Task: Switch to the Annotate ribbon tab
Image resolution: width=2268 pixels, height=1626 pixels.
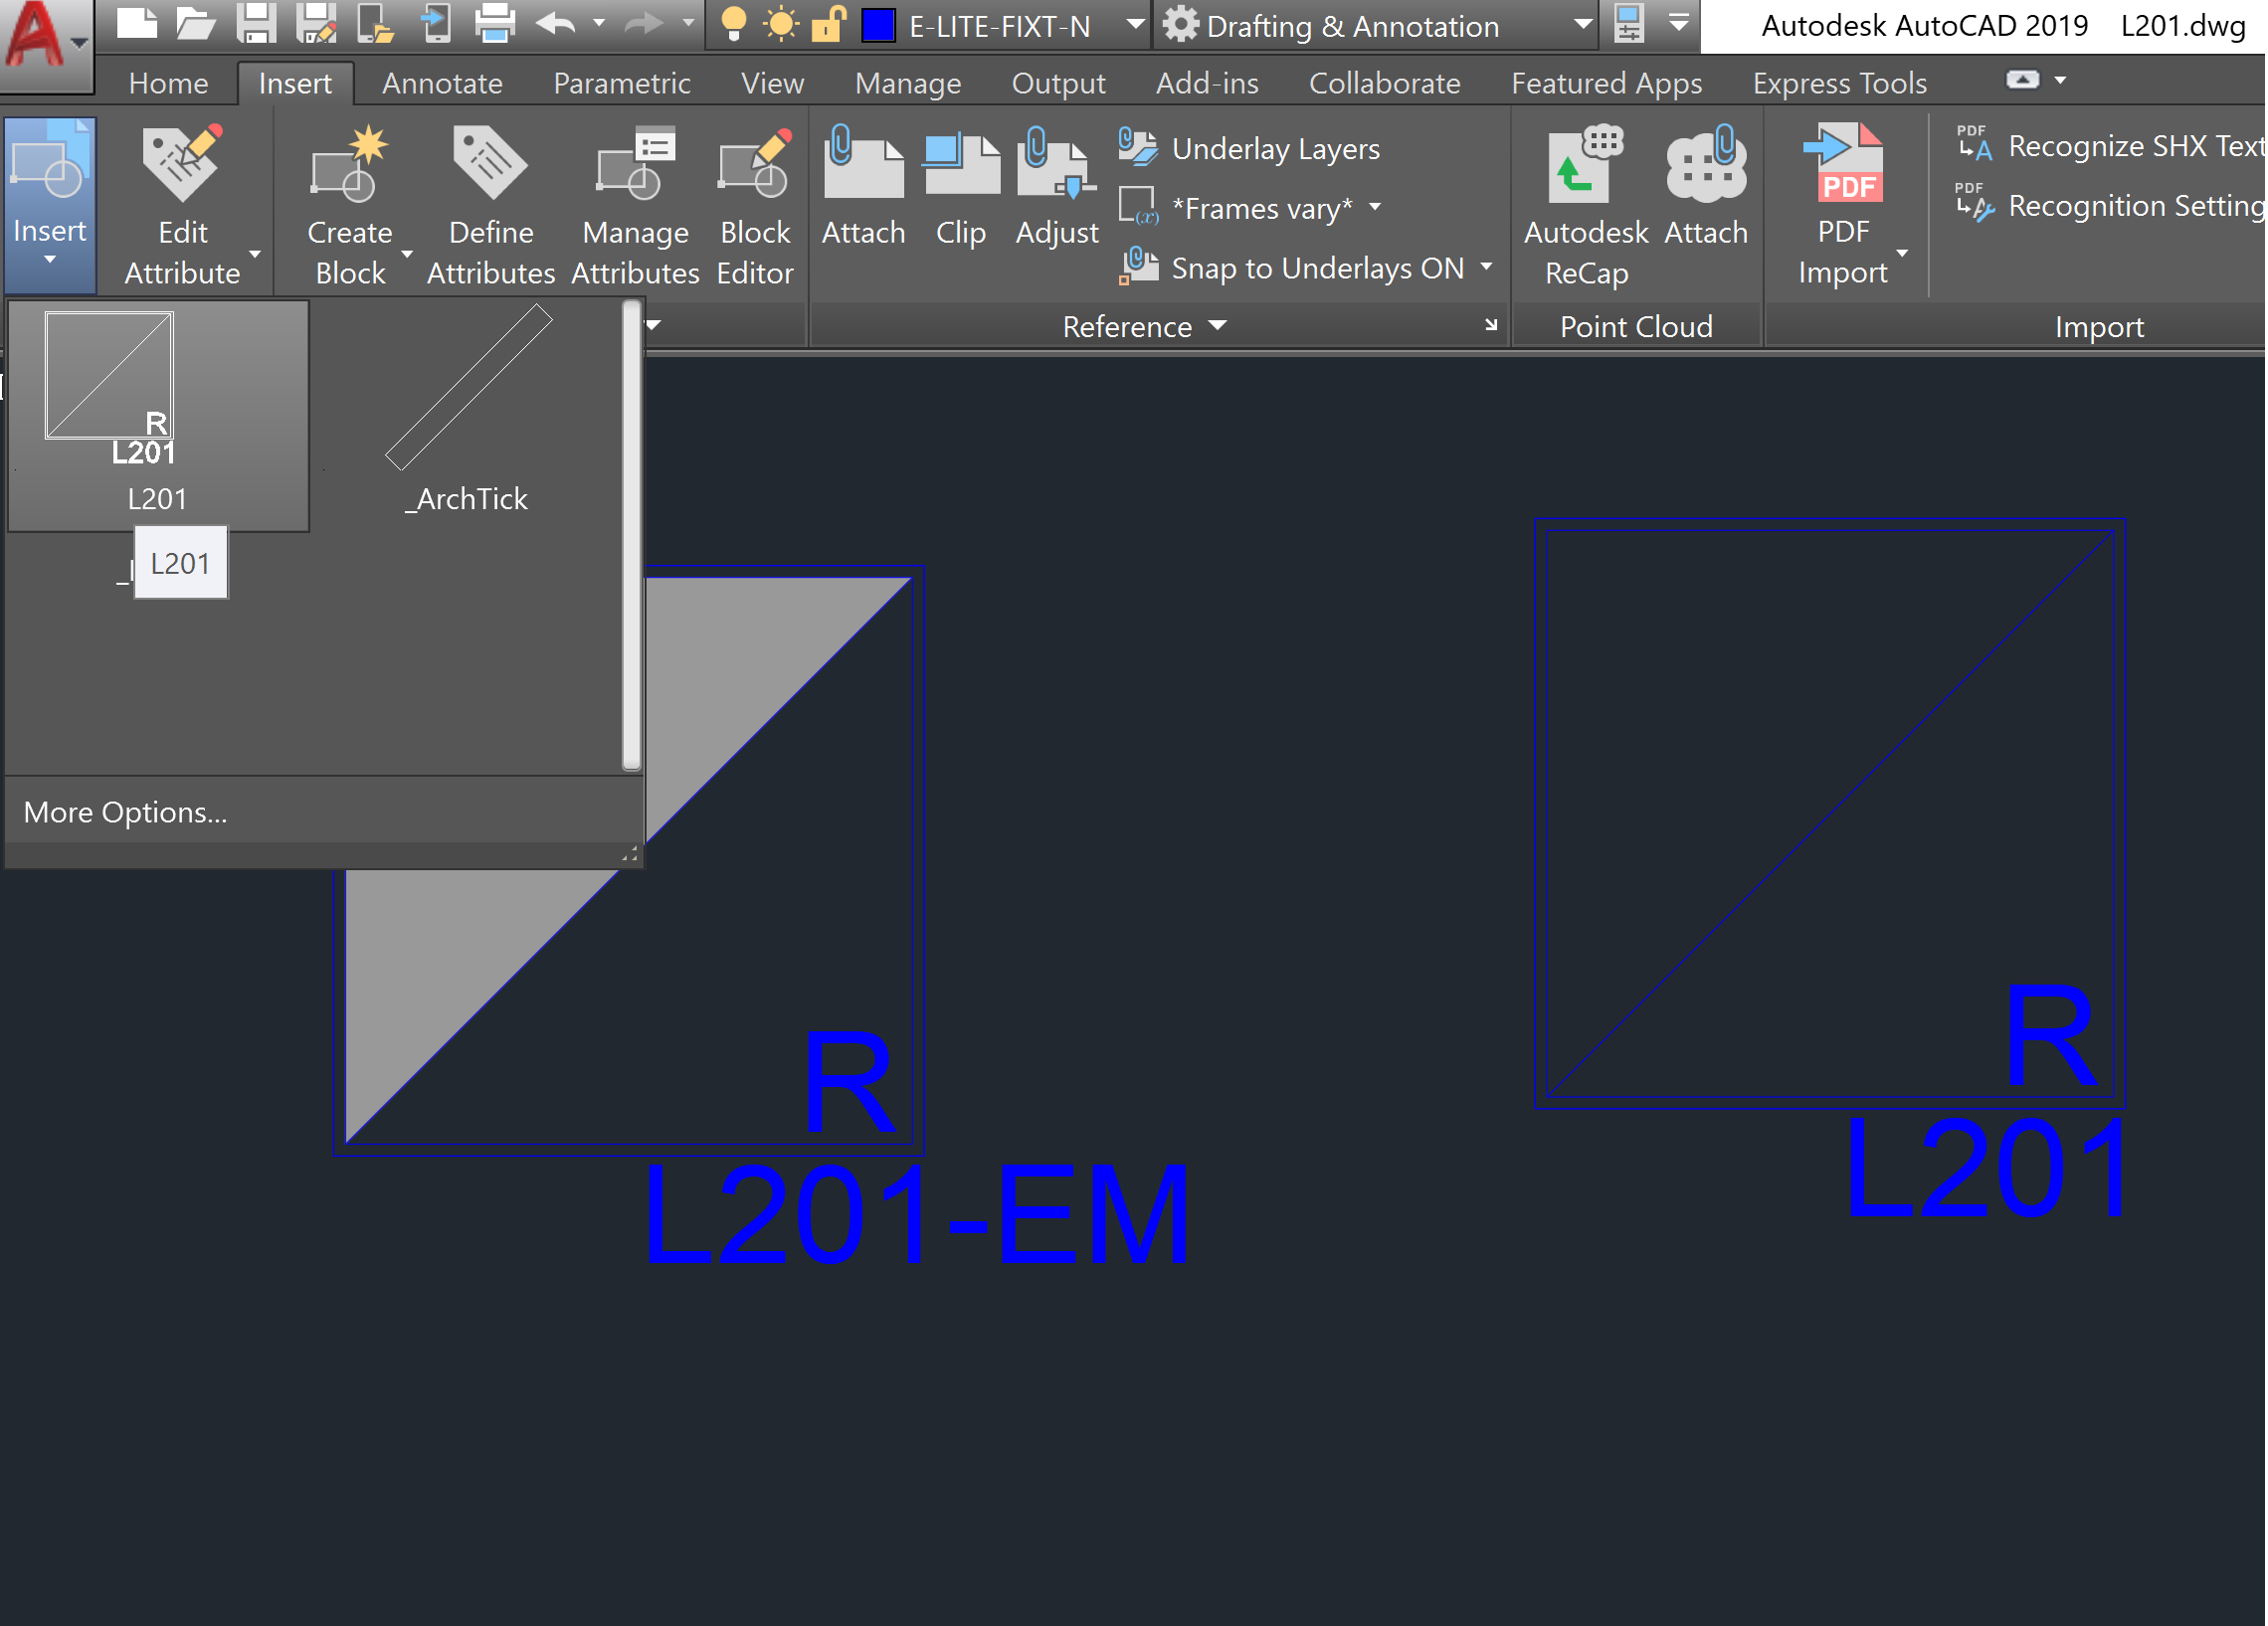Action: click(441, 83)
